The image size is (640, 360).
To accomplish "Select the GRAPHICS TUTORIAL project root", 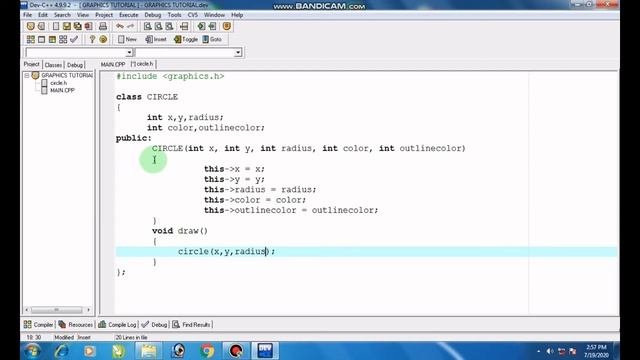I will coord(67,76).
